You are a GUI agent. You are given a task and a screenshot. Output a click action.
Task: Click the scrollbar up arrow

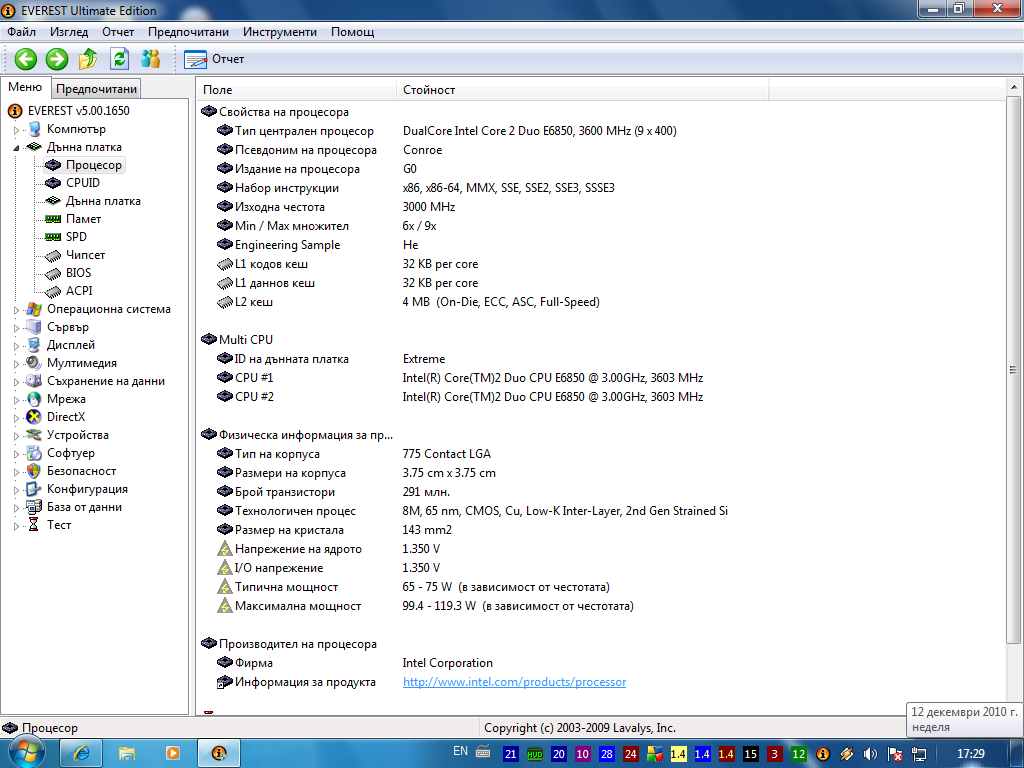pyautogui.click(x=1013, y=87)
